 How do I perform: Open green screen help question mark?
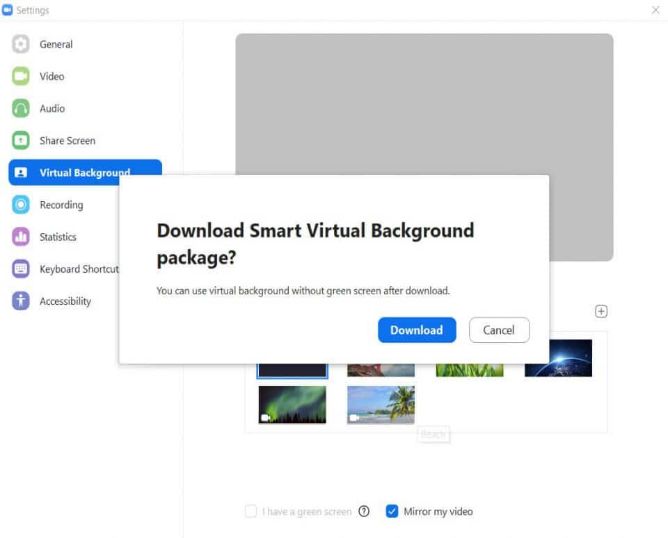364,511
